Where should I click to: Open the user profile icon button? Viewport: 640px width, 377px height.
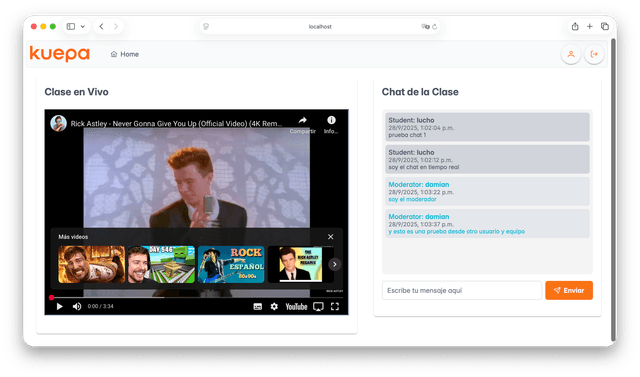point(571,54)
